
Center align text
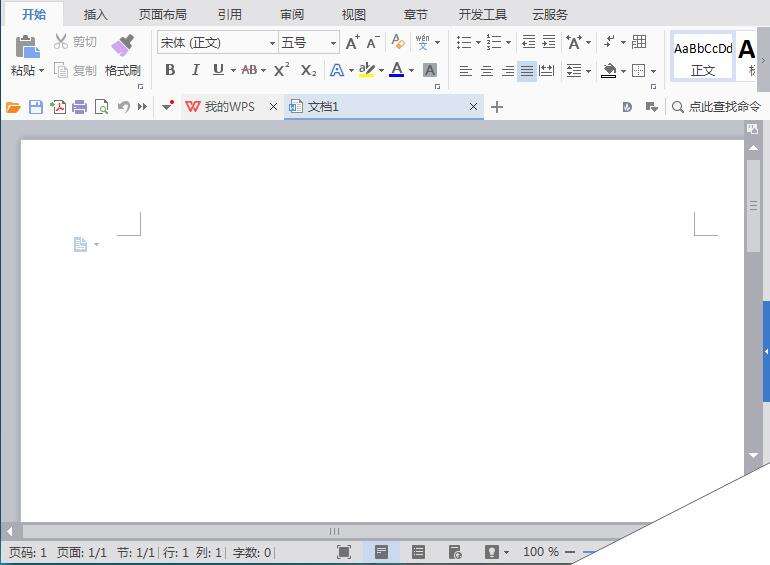point(487,71)
